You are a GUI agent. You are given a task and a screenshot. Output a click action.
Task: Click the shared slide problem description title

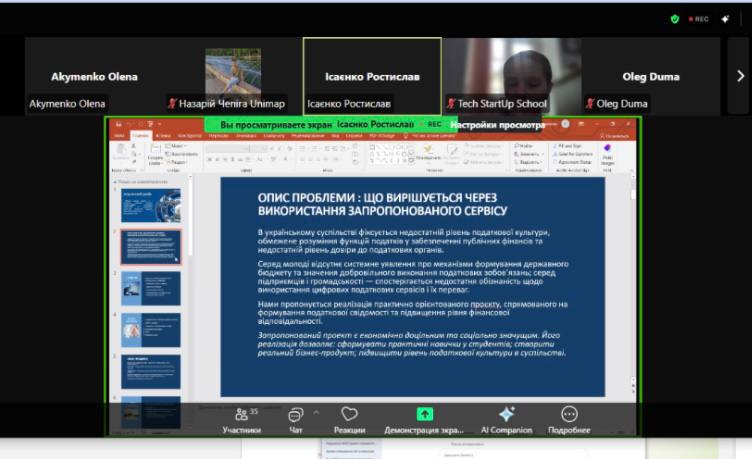tap(382, 203)
